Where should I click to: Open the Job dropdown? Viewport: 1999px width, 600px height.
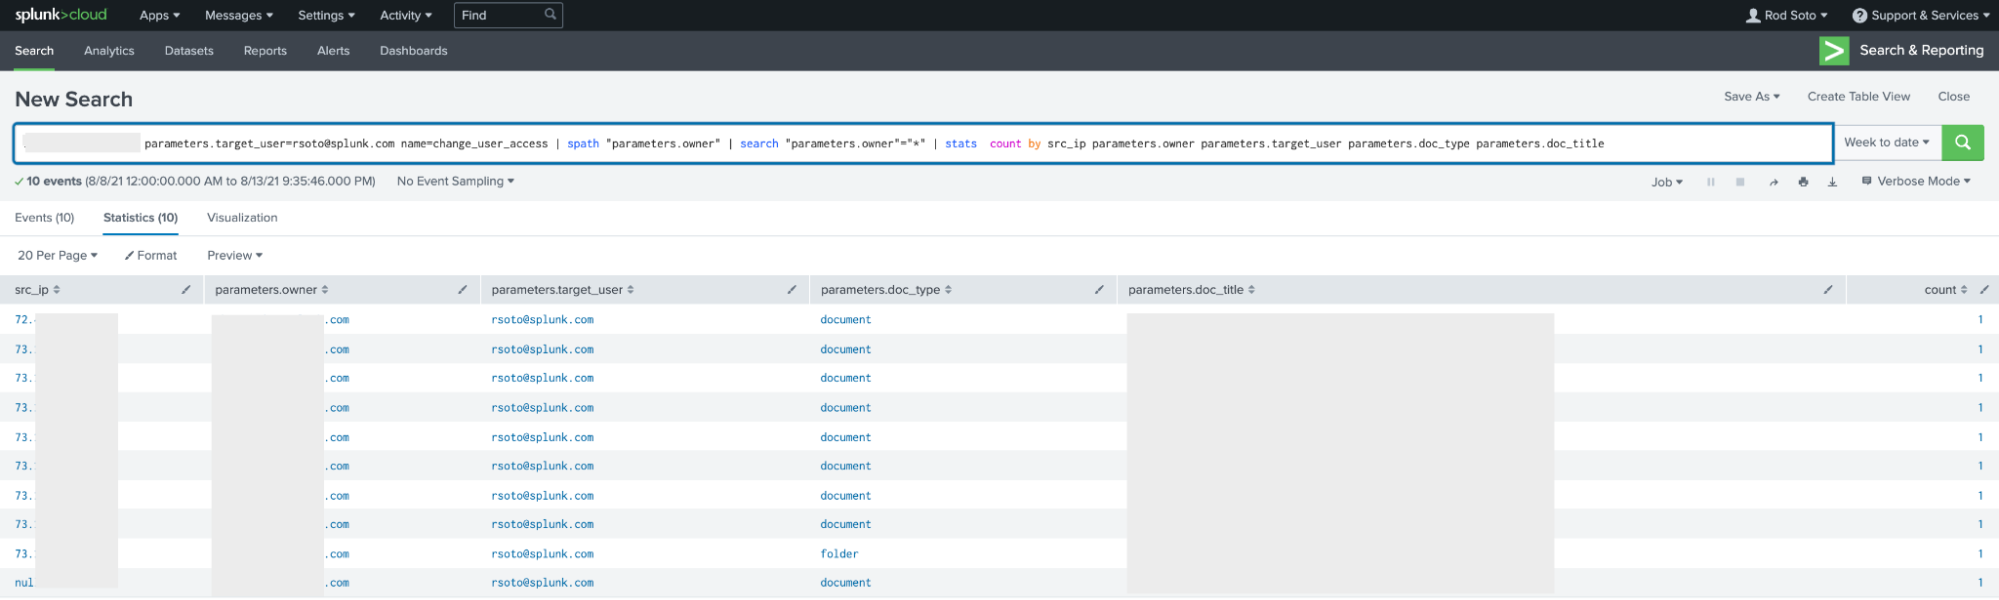[x=1666, y=182]
